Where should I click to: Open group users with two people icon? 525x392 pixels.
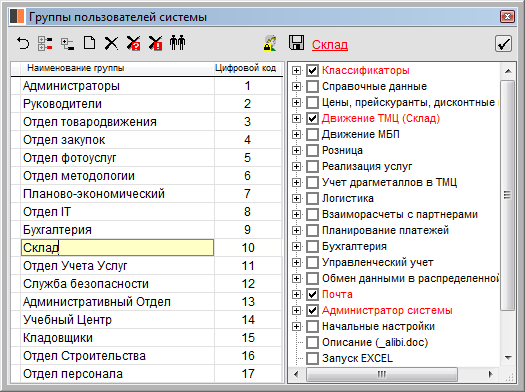pos(177,43)
